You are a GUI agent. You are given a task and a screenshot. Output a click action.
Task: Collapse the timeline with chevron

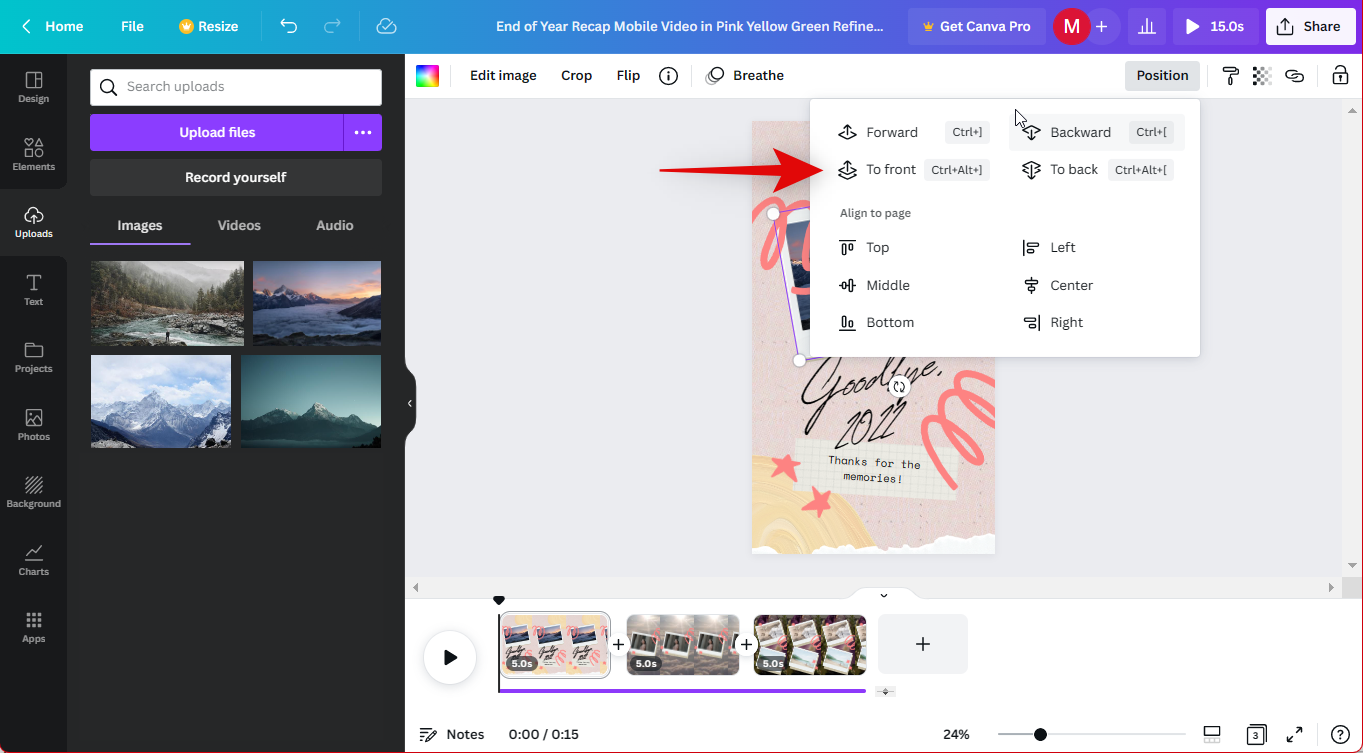(x=884, y=595)
